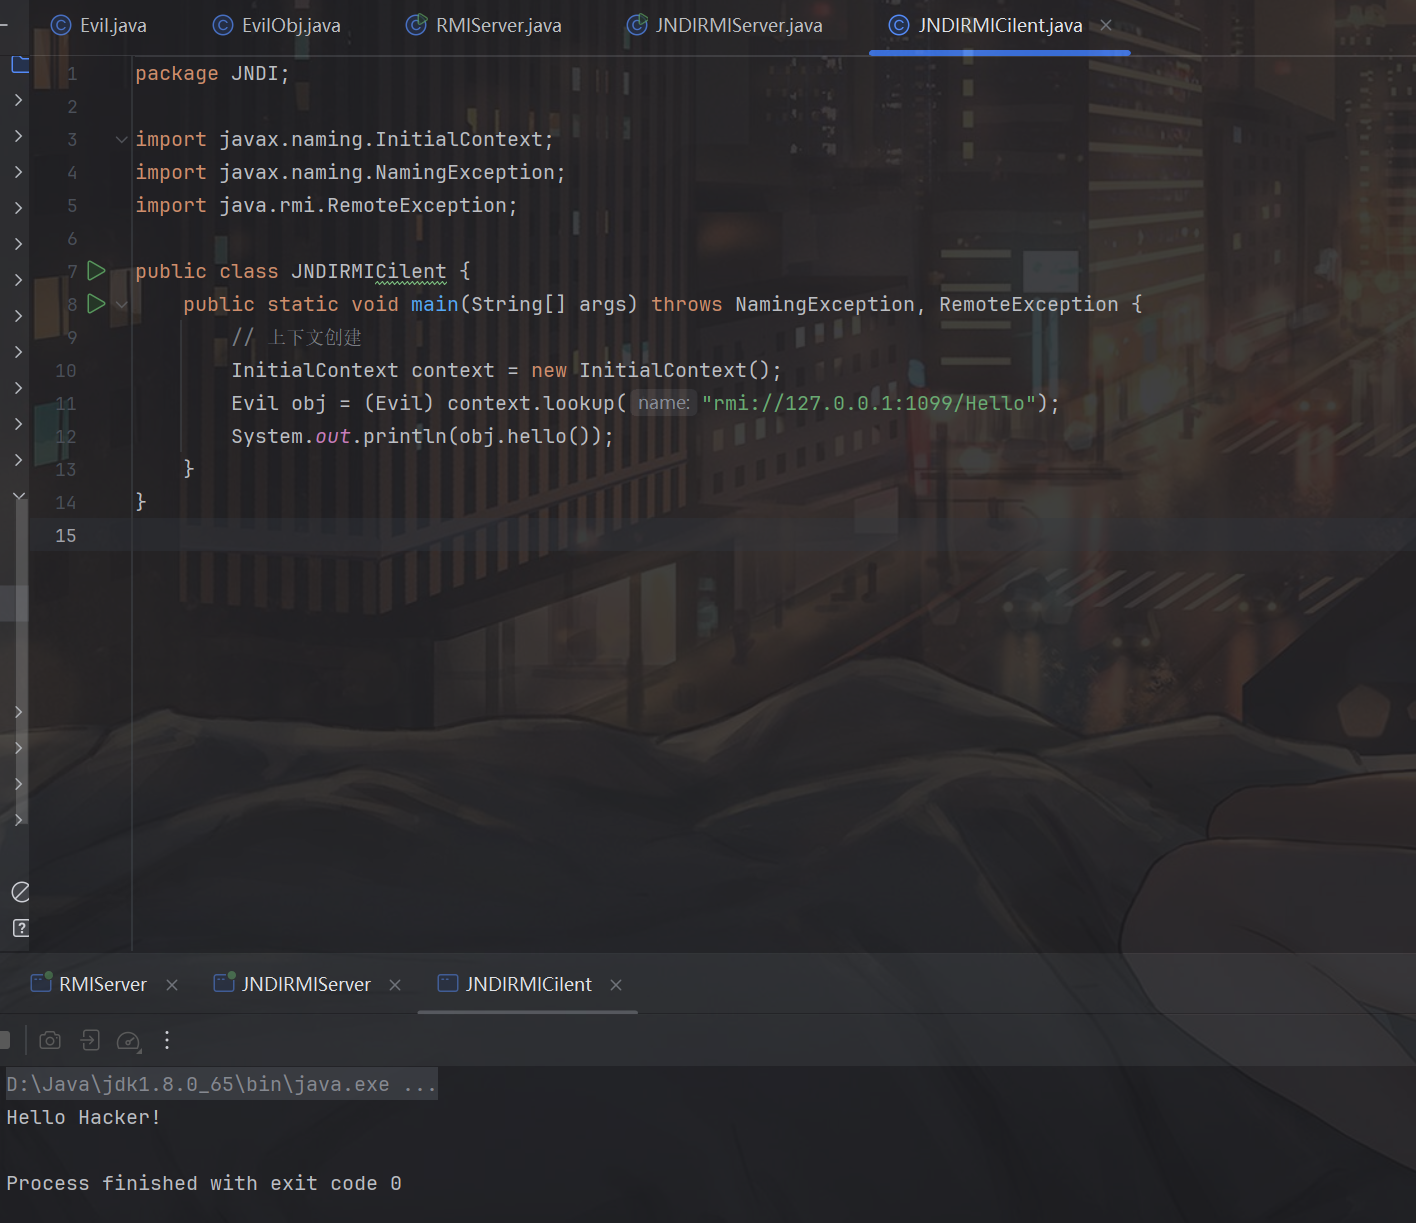This screenshot has height=1223, width=1416.
Task: Click the stop process square button
Action: coord(4,1041)
